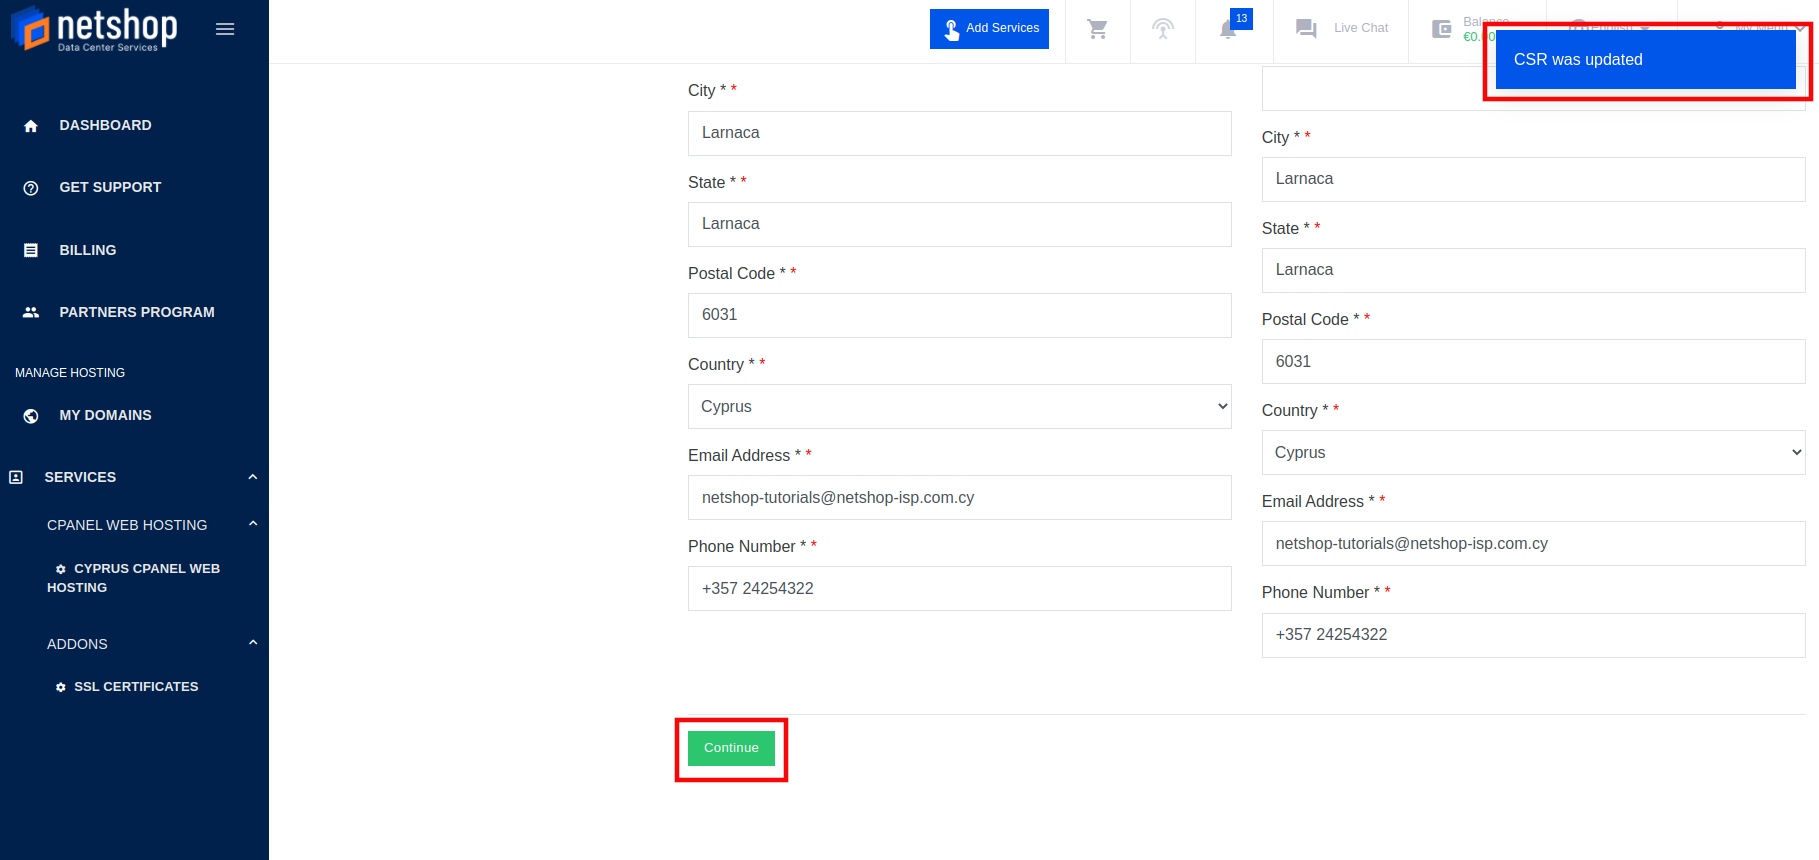This screenshot has height=860, width=1819.
Task: Click the Partners Program people icon
Action: 31,312
